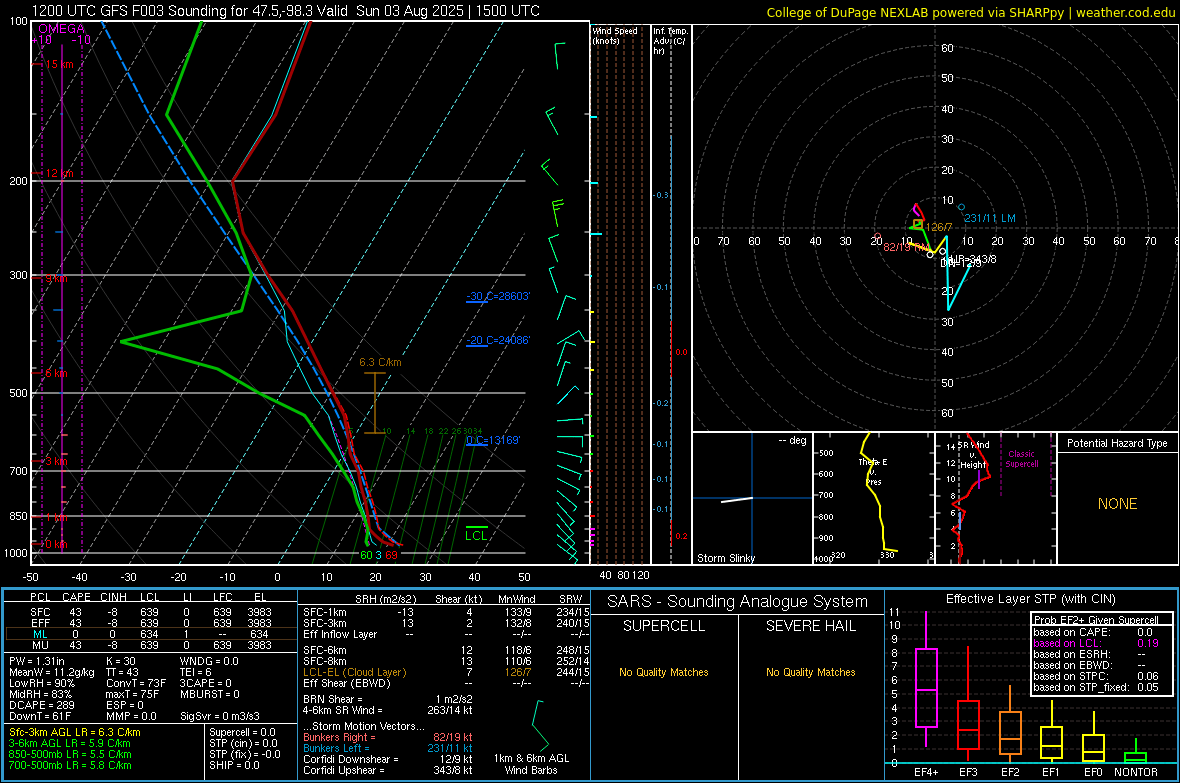The width and height of the screenshot is (1180, 783).
Task: Click the Theta-E v. Pres inset label
Action: [873, 471]
